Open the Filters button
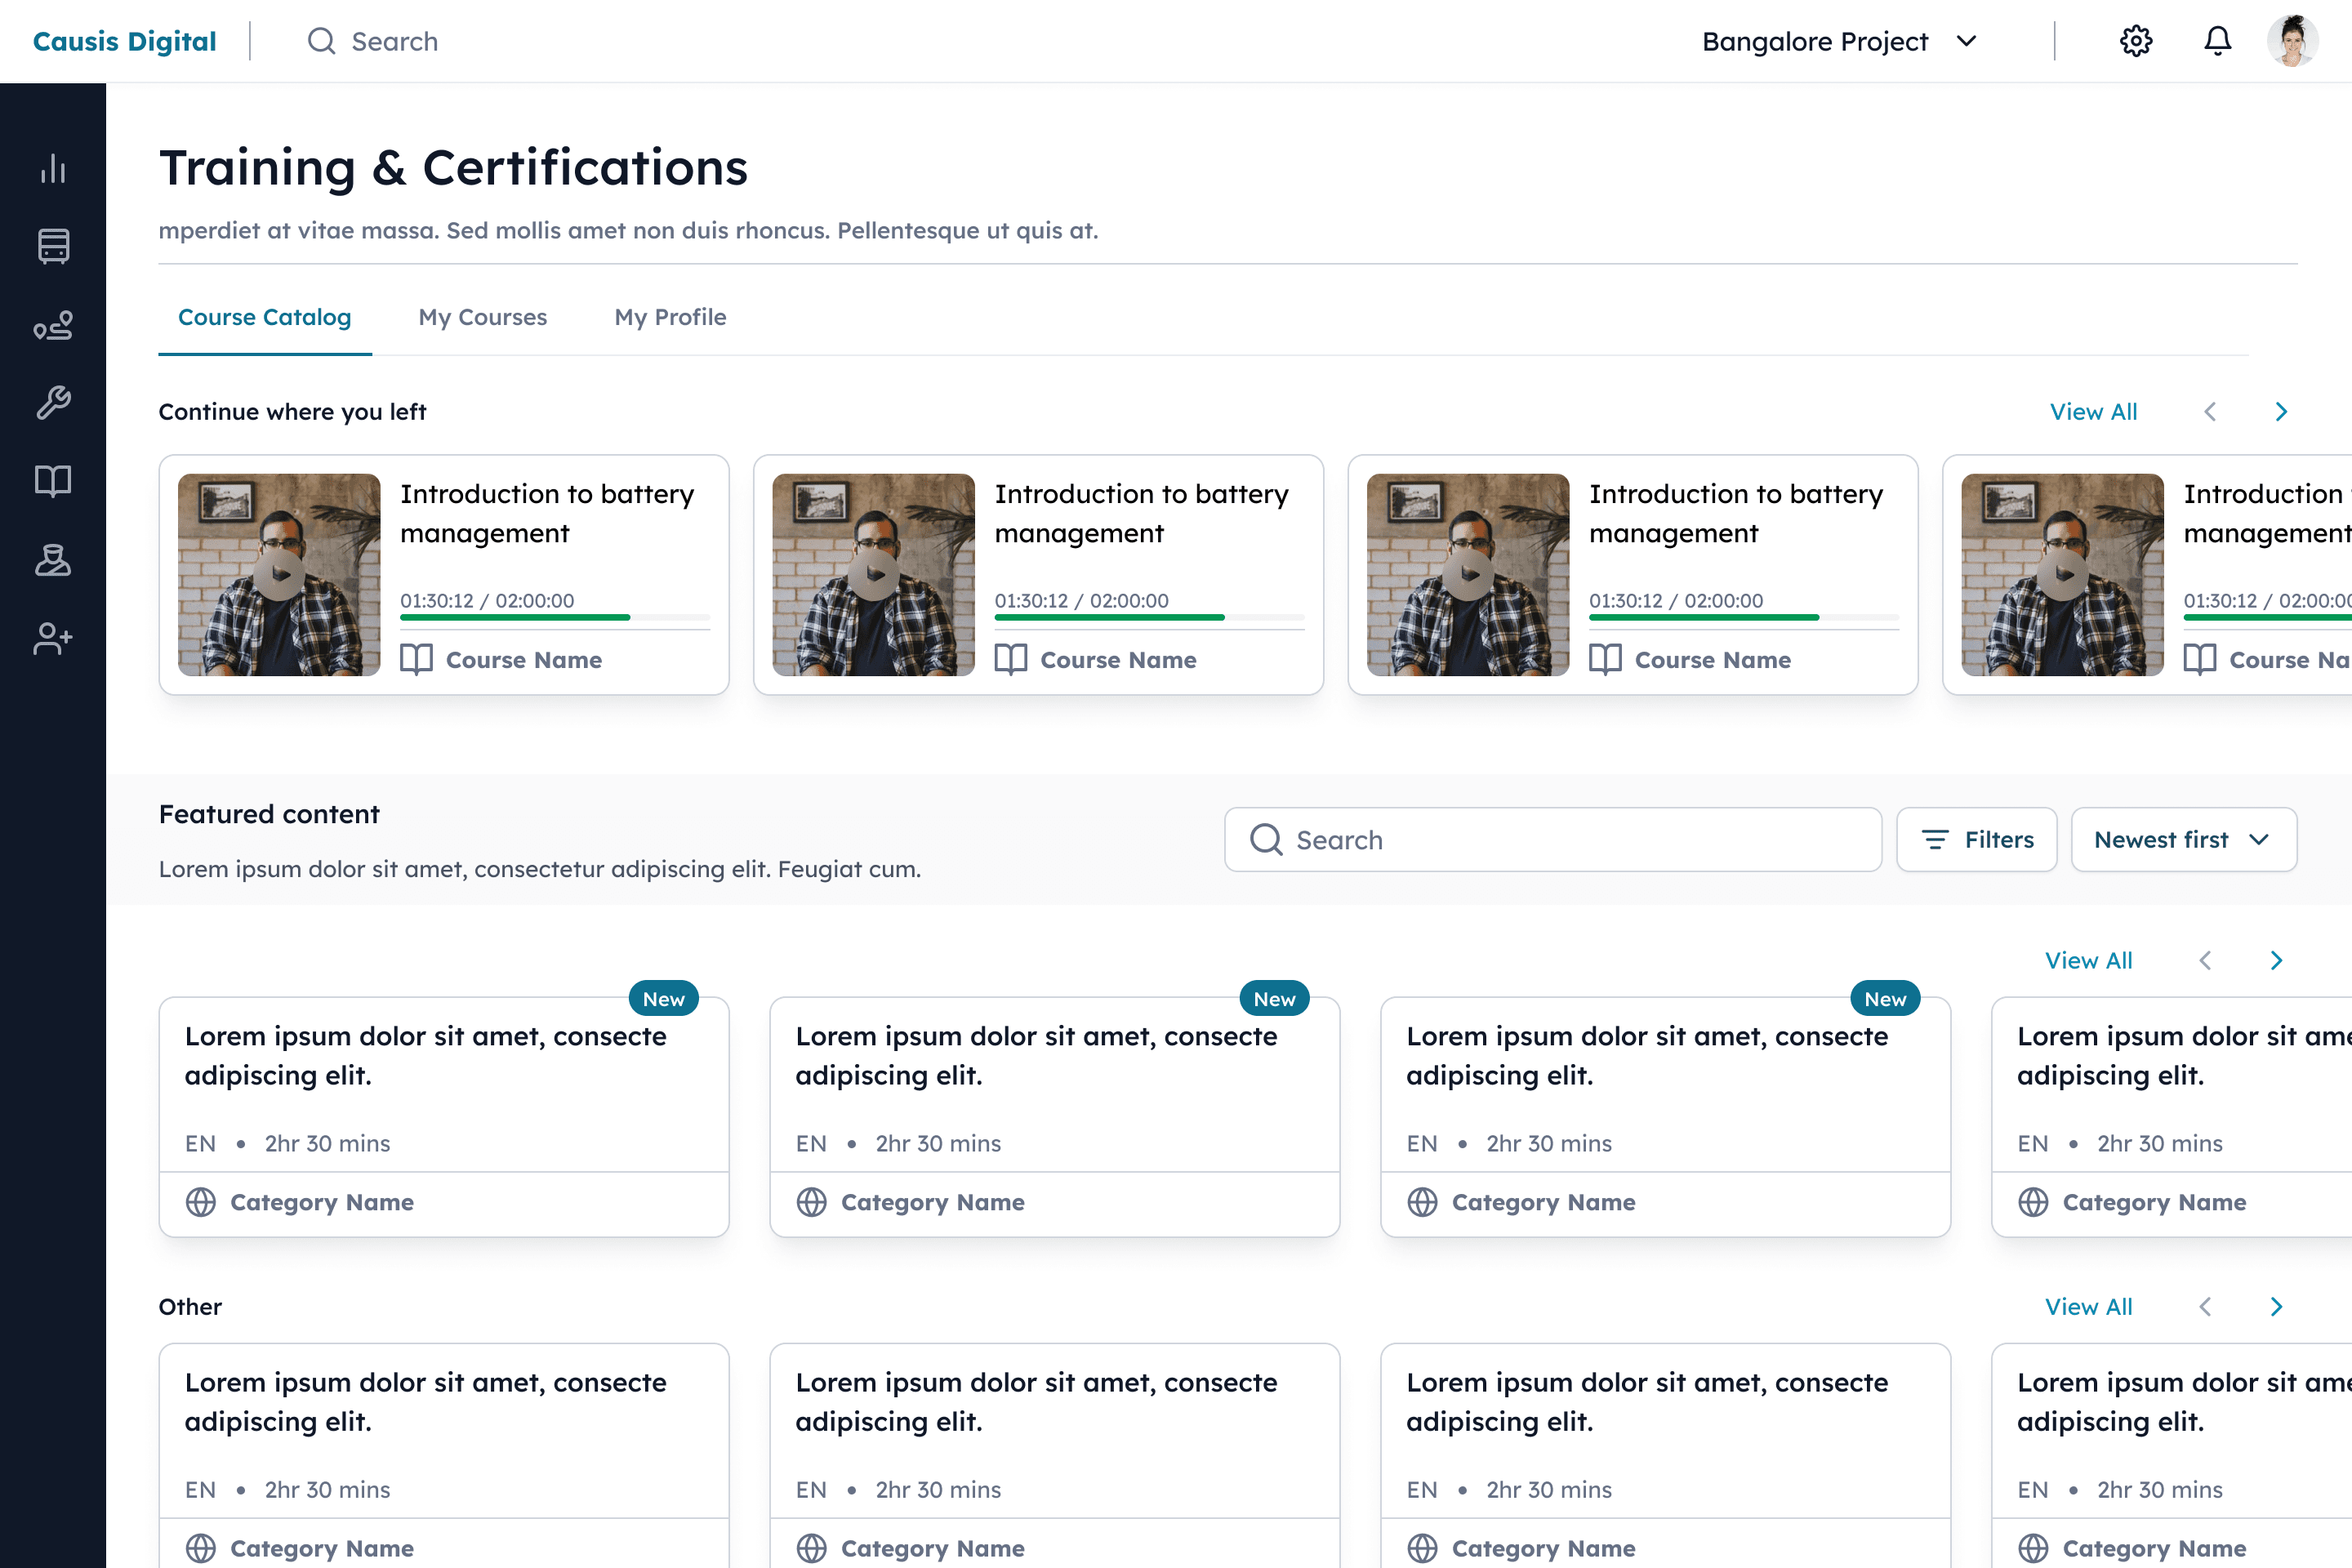2352x1568 pixels. (x=1976, y=840)
